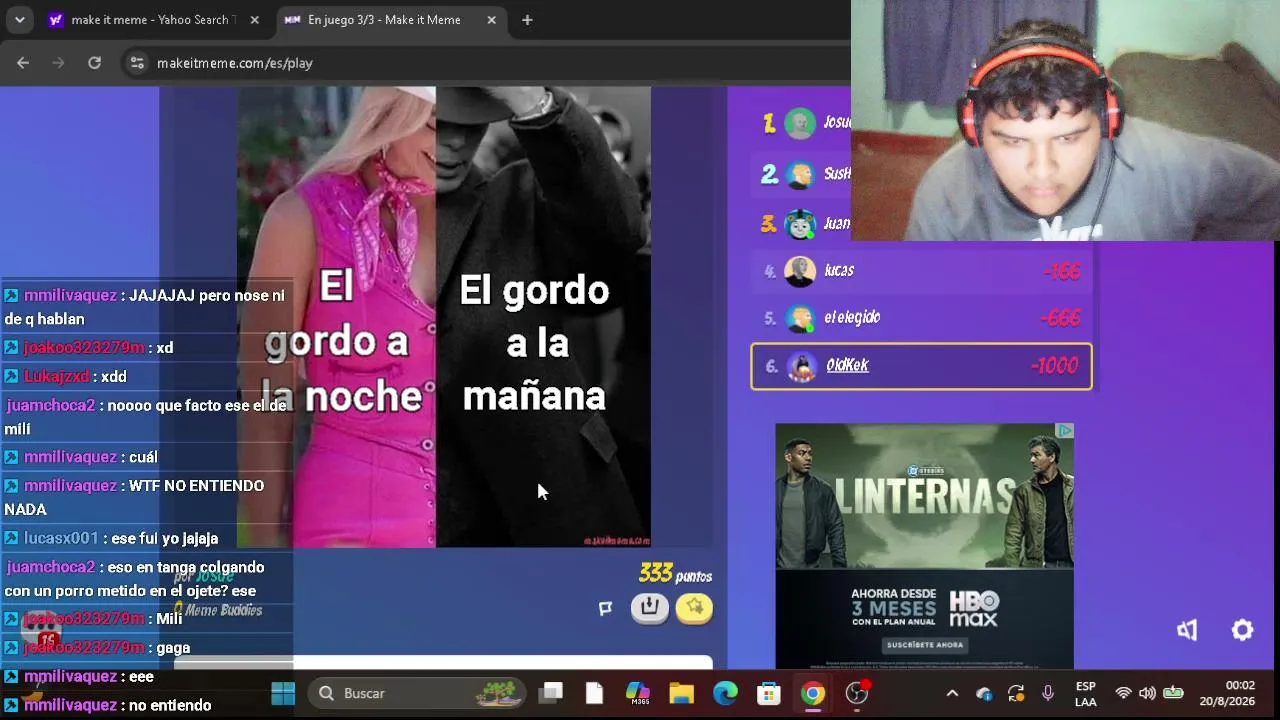Click the sync update tray icon

[x=1016, y=694]
